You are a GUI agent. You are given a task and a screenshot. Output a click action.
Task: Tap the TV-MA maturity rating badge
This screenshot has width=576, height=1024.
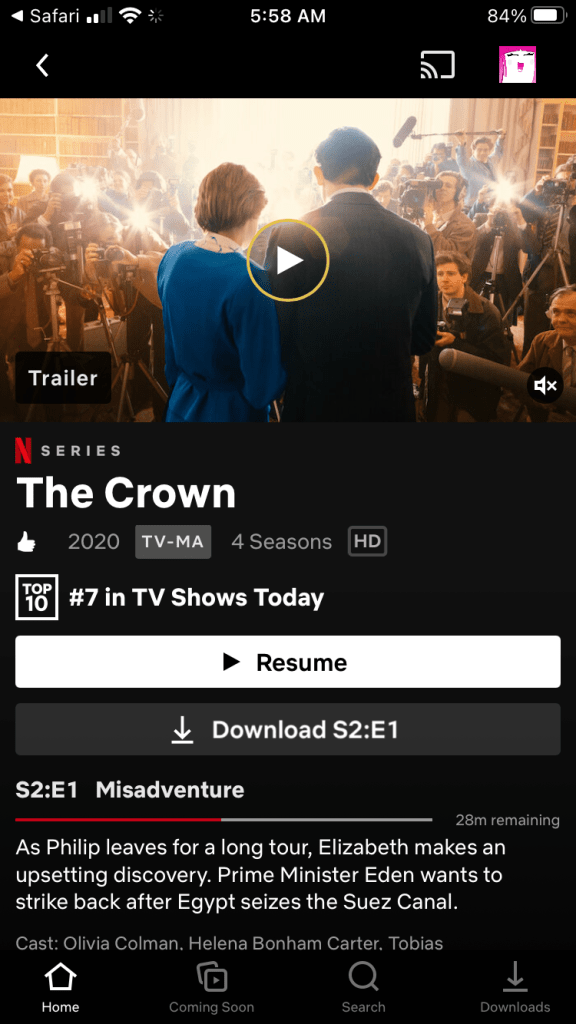(173, 542)
